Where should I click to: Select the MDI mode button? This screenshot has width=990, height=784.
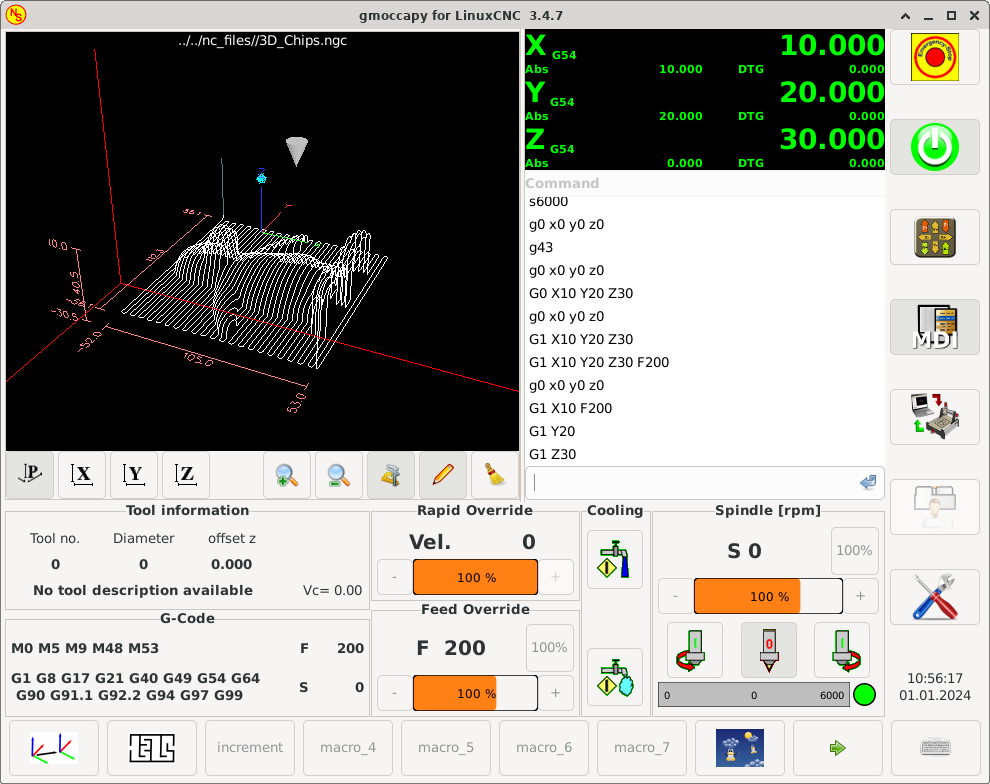coord(934,327)
